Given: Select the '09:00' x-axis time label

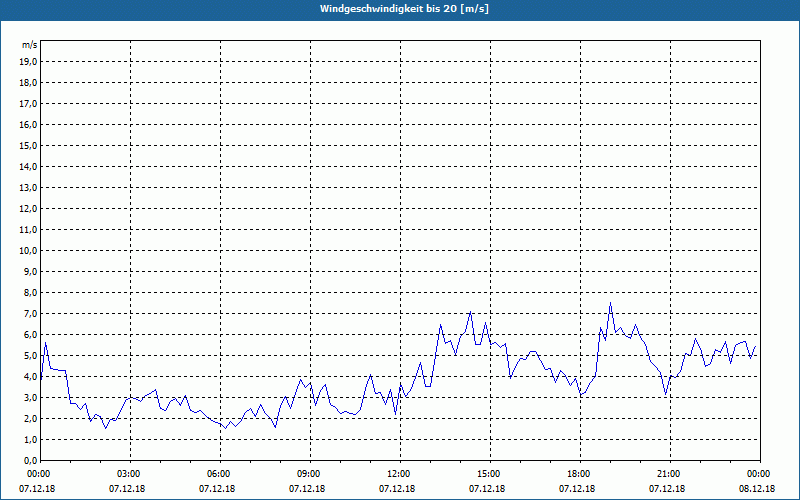Looking at the screenshot, I should tap(310, 474).
